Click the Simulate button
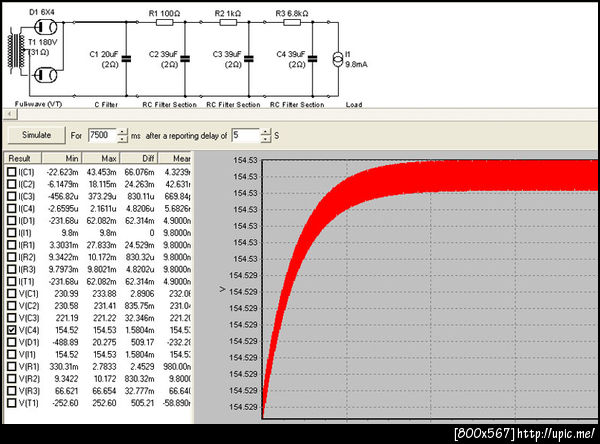Screen dimensions: 600x444 36,135
